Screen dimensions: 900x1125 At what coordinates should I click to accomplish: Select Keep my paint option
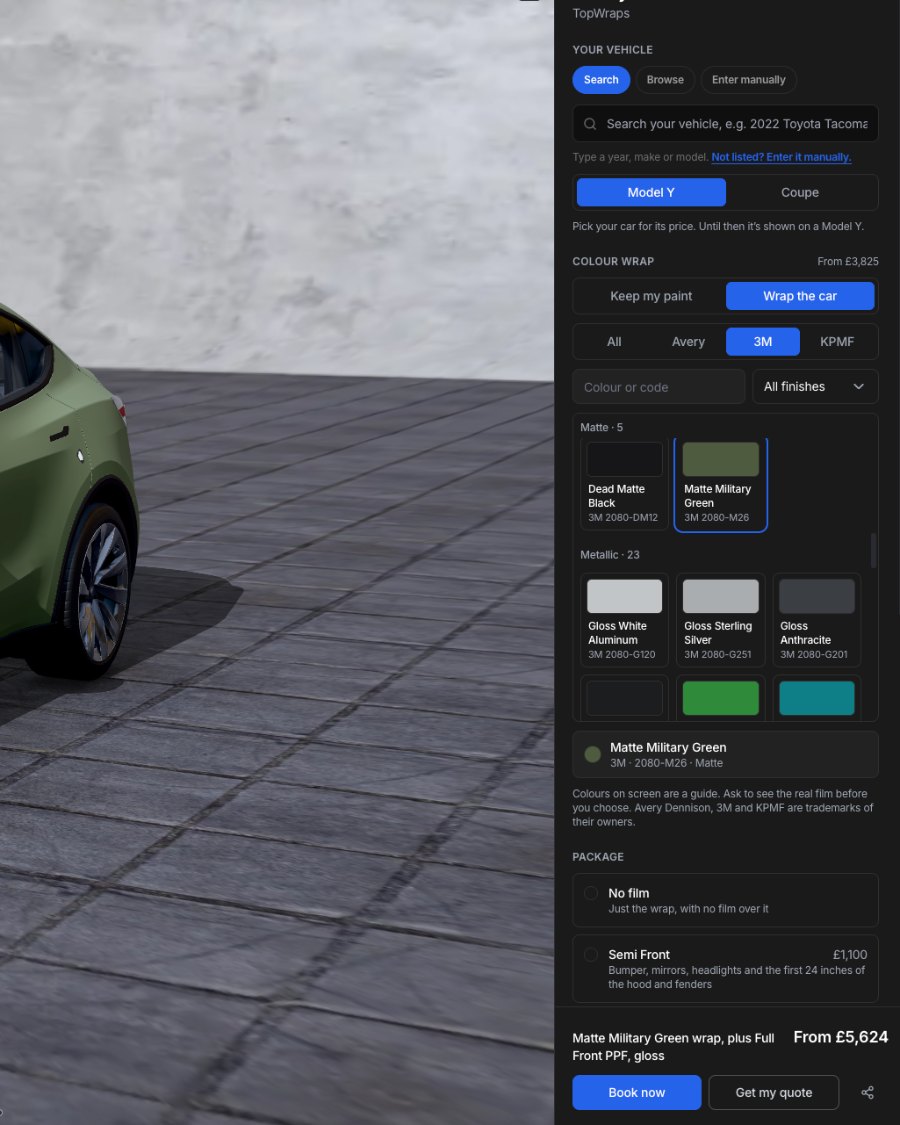651,296
